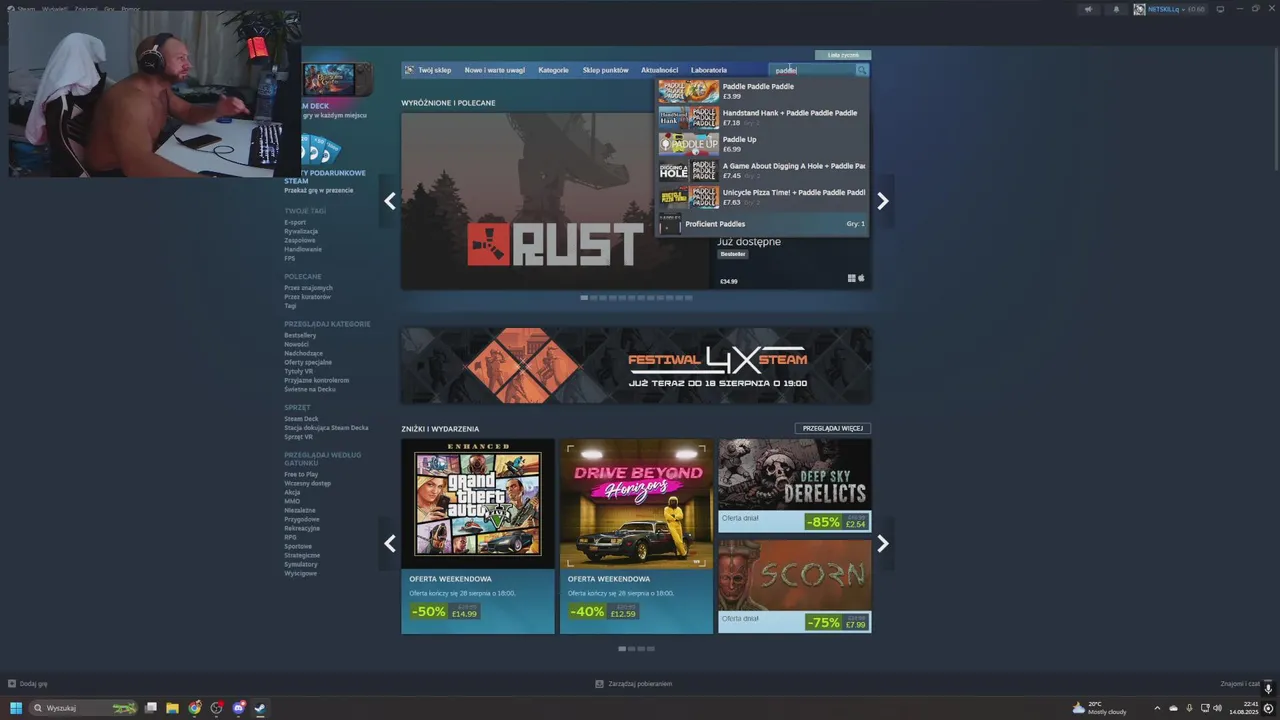The image size is (1280, 720).
Task: Open the taskbar volume speaker icon
Action: point(1217,708)
